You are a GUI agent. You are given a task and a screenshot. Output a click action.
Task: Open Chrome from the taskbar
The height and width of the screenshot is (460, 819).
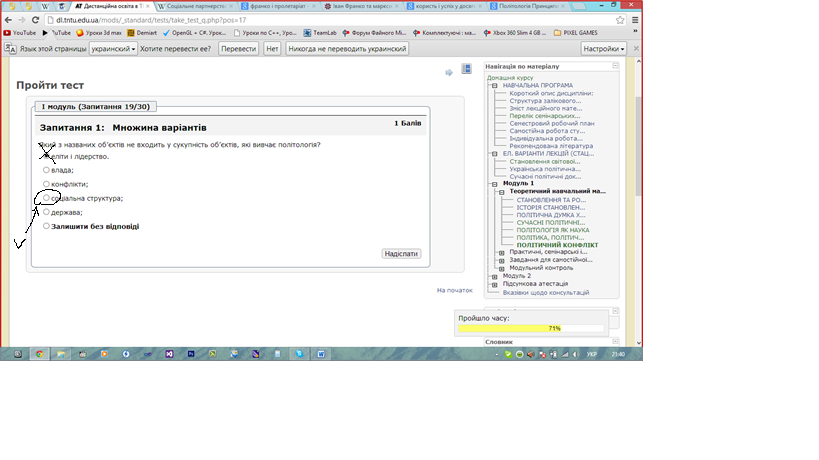(x=39, y=353)
